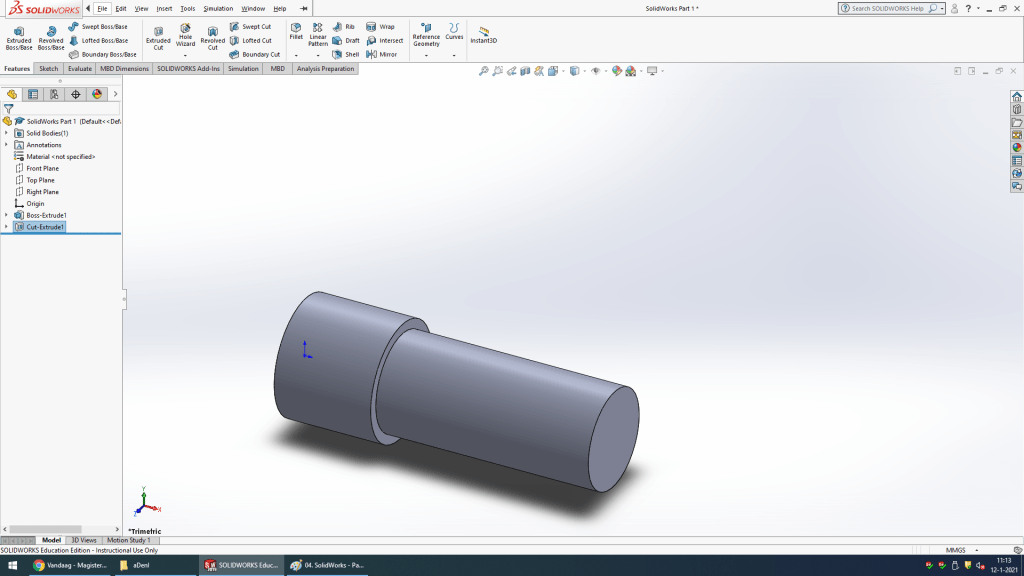Open the ConfigurationManager tab icon

[x=54, y=94]
